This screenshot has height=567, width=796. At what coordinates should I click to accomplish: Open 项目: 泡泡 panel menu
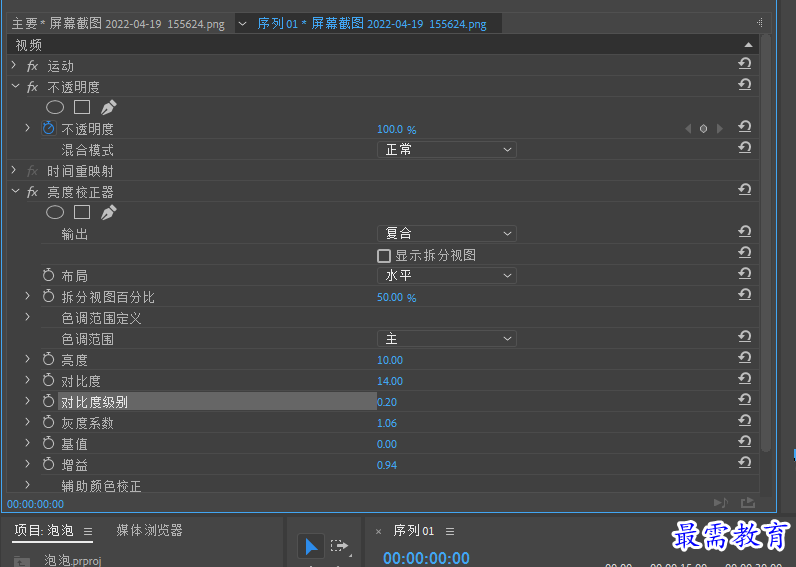tap(88, 531)
